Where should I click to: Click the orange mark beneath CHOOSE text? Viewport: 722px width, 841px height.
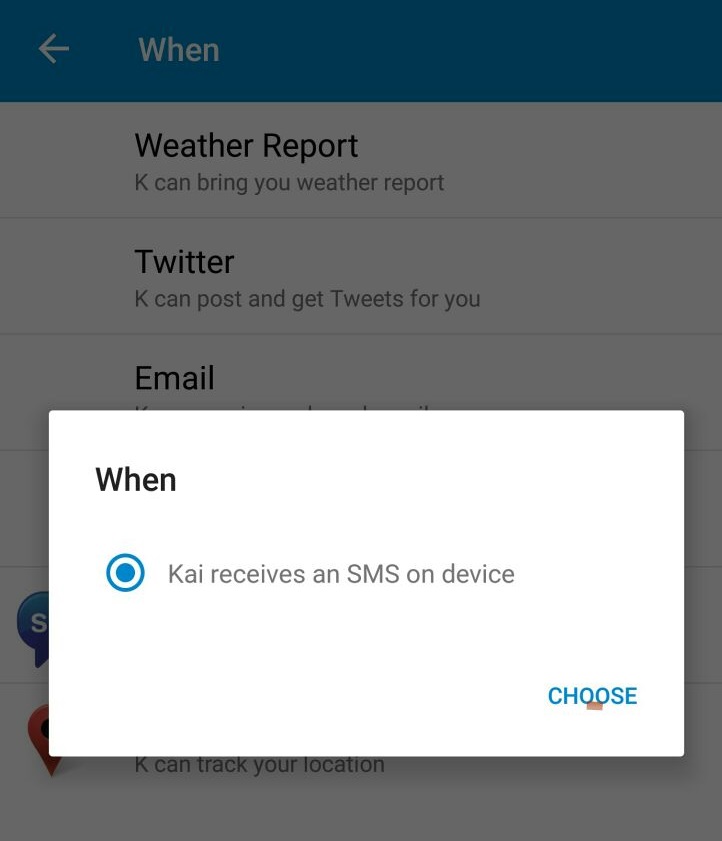pos(594,706)
